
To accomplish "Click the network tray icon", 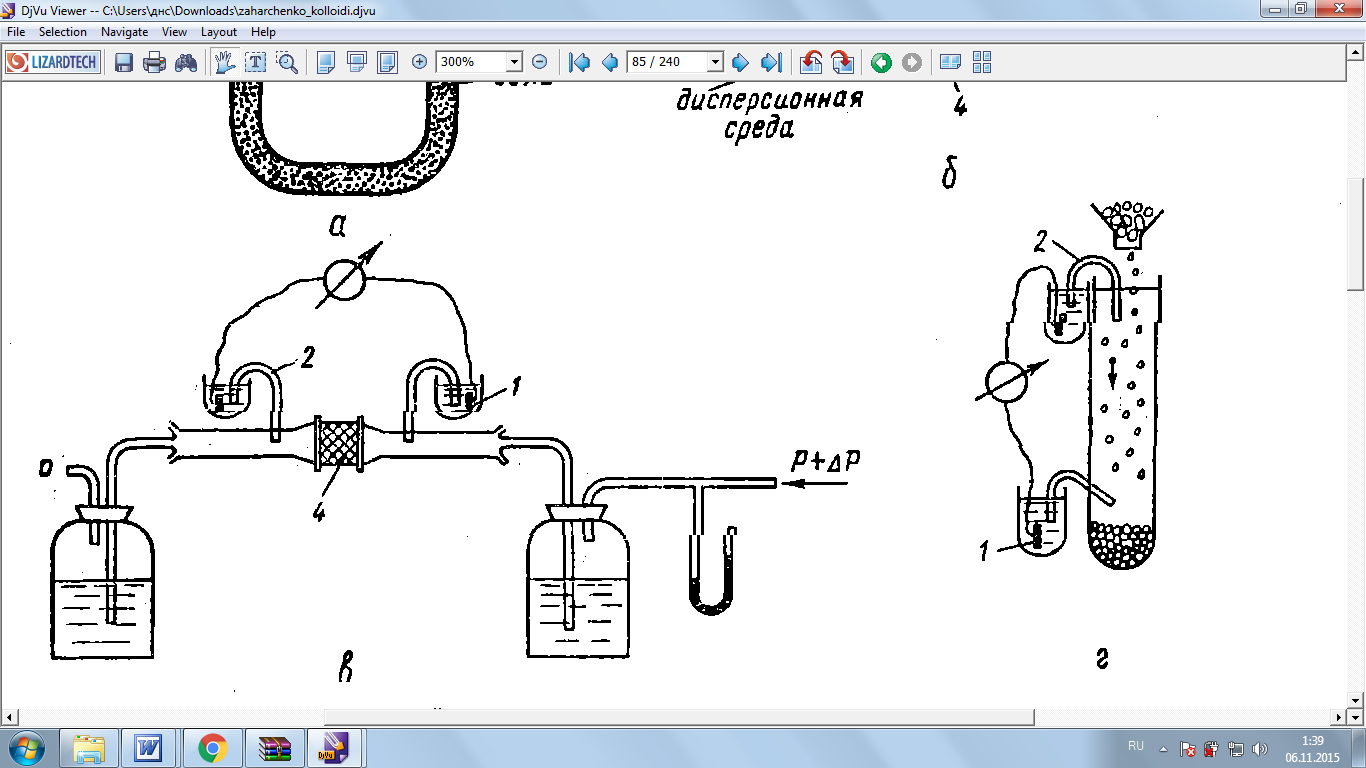I will point(1236,748).
